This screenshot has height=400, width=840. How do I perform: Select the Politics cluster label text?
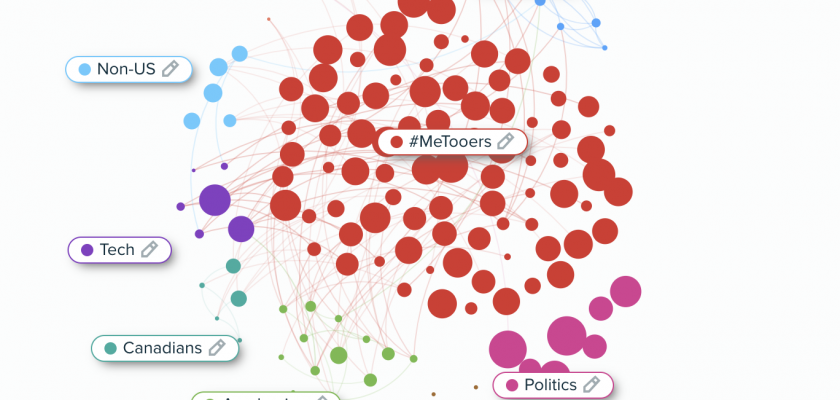(550, 385)
